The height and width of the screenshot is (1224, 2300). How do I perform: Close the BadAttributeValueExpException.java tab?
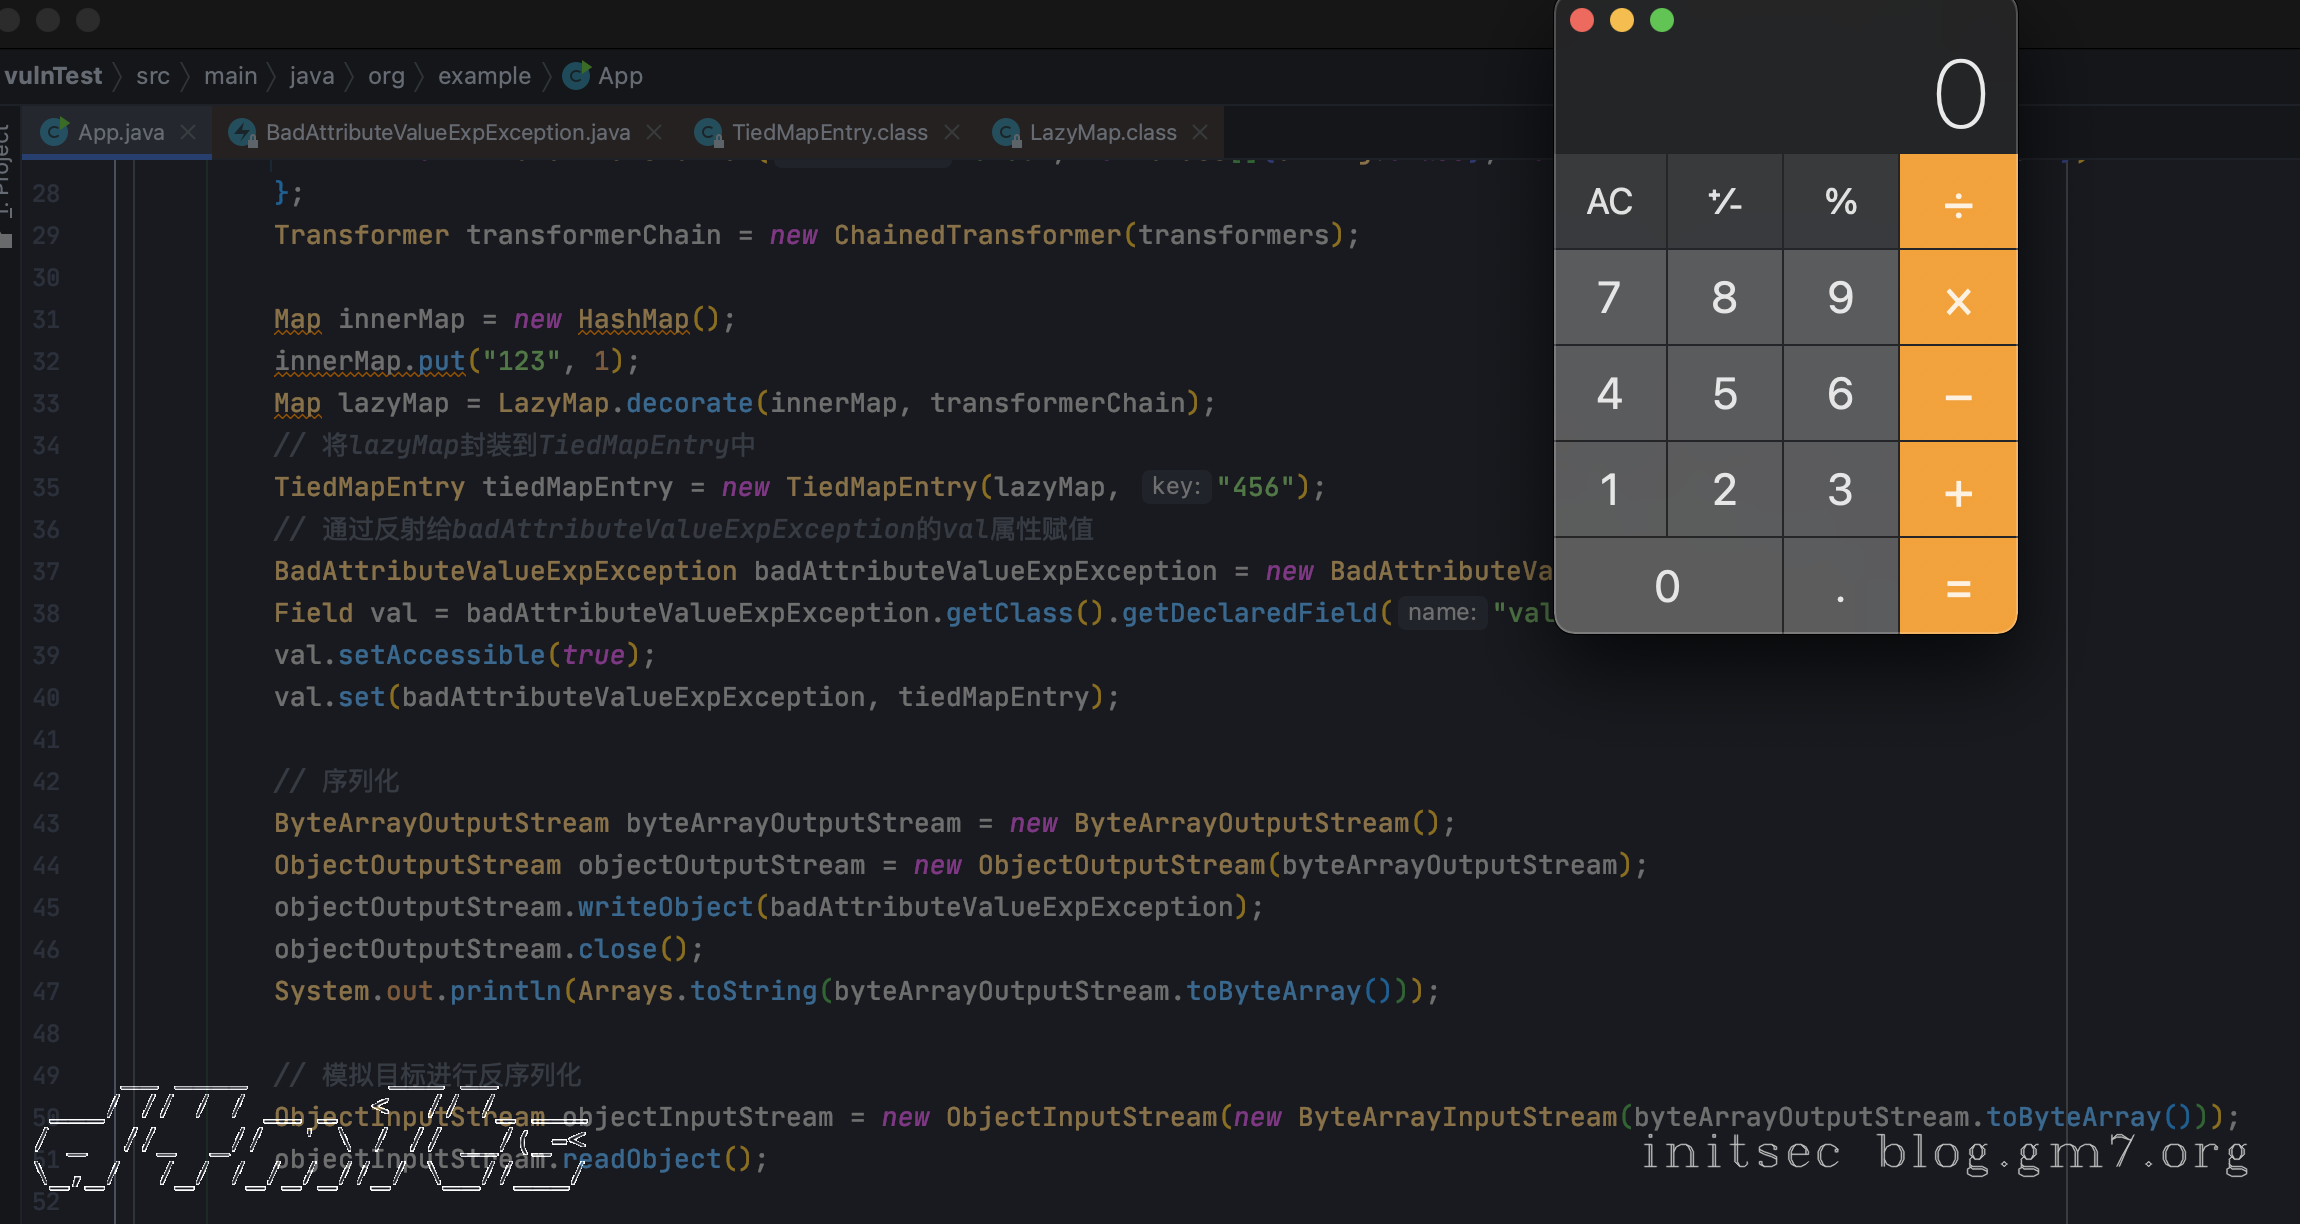654,132
